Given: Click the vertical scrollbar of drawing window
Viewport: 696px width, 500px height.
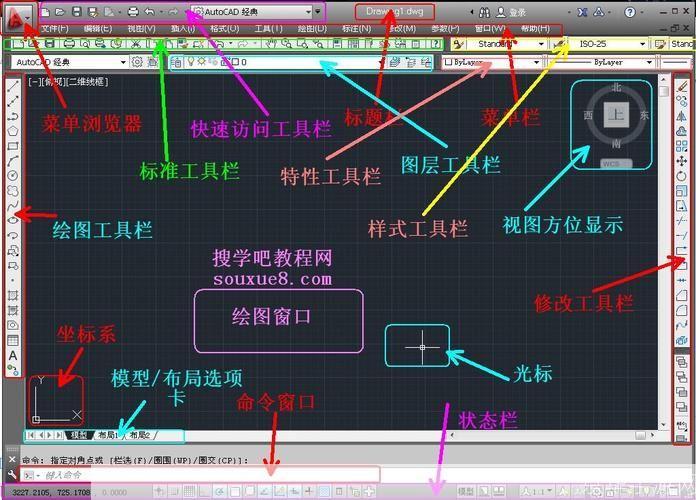Looking at the screenshot, I should coord(664,252).
